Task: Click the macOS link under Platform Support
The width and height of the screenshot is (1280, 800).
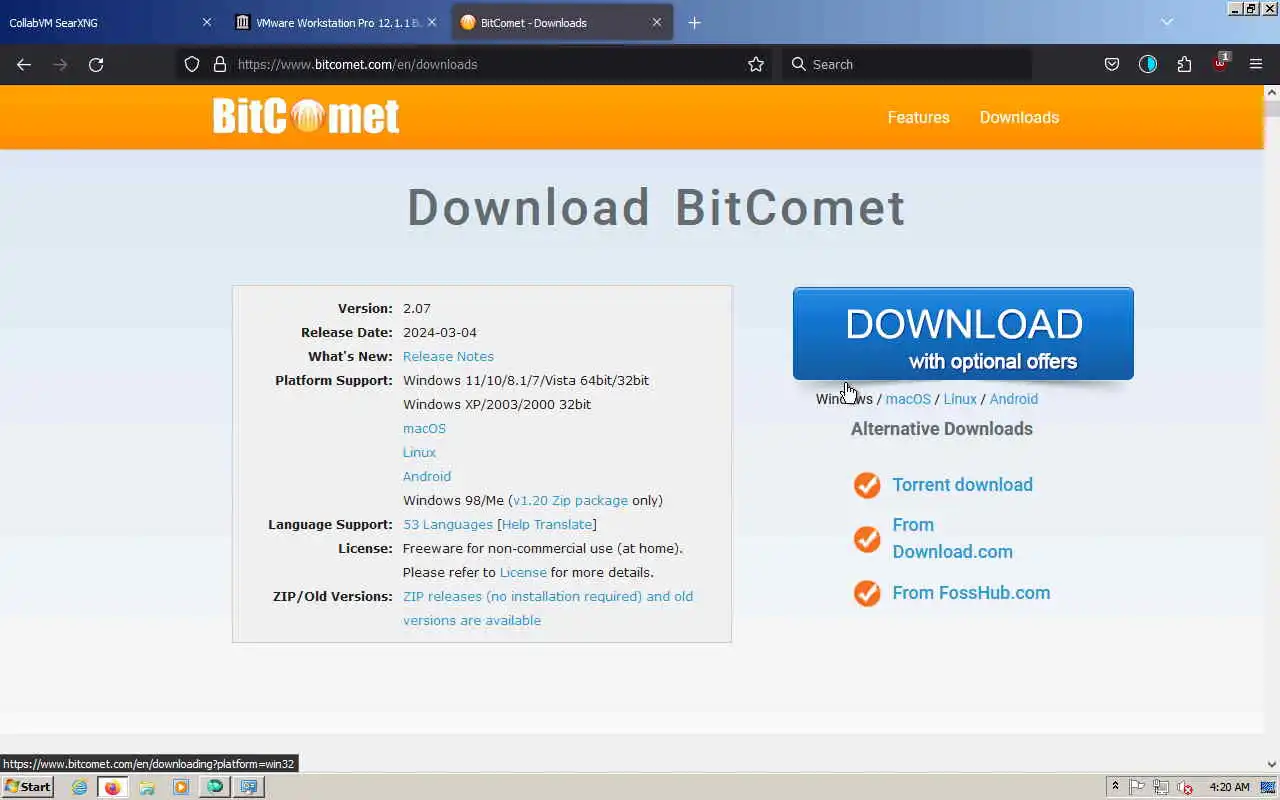Action: [424, 428]
